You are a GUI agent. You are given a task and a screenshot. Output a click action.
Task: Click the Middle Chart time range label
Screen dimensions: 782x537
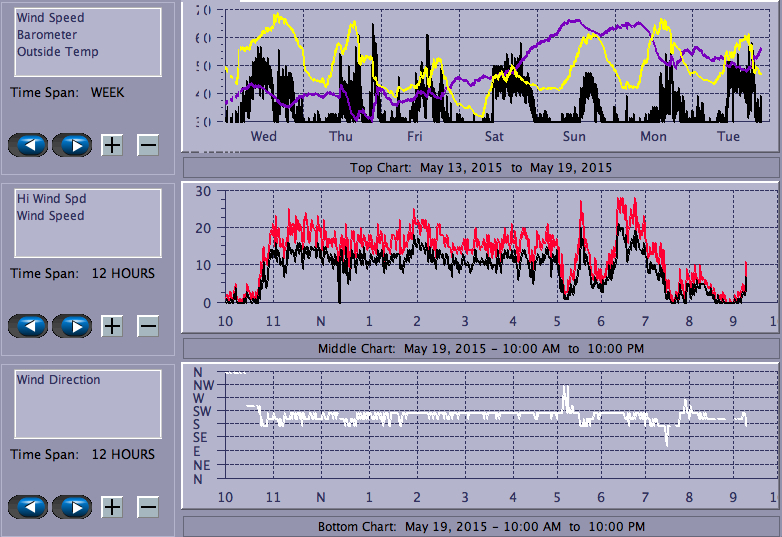480,348
